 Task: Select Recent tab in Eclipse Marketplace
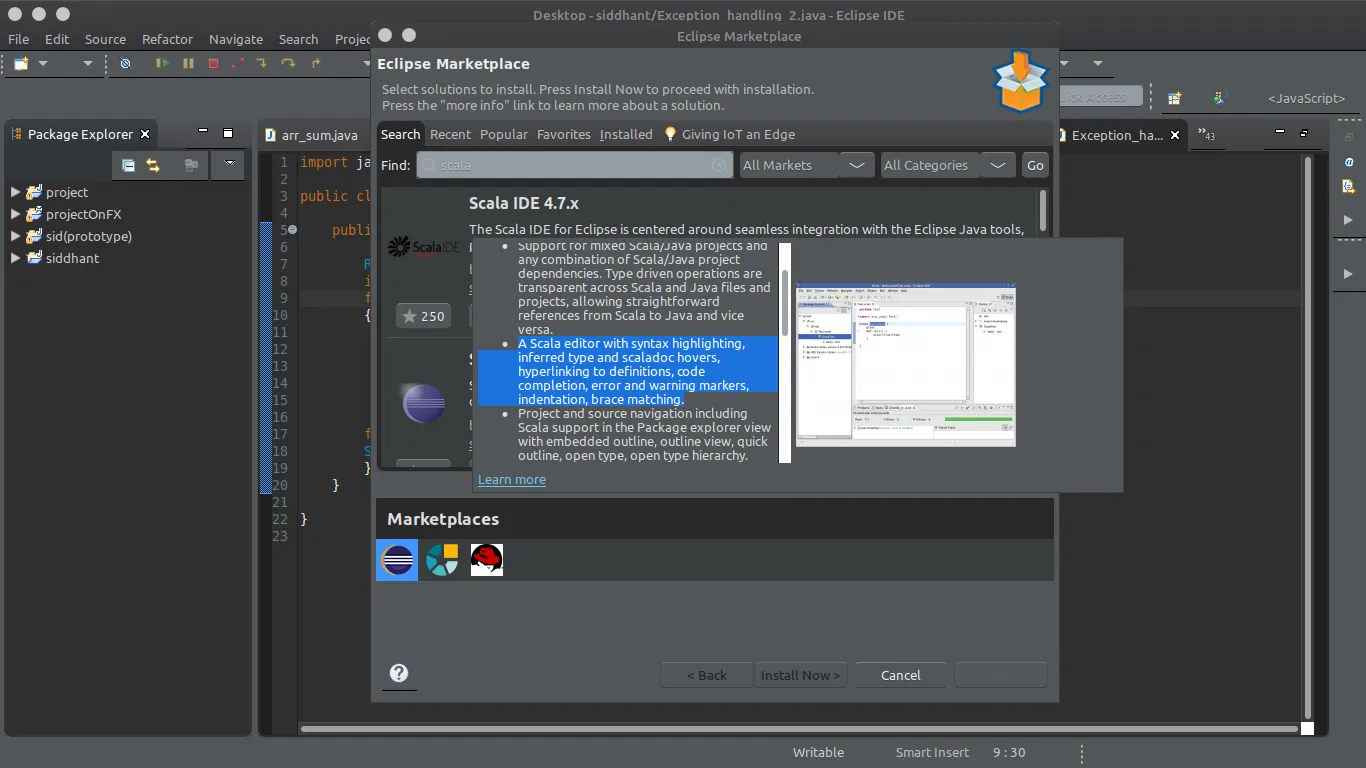pyautogui.click(x=450, y=134)
